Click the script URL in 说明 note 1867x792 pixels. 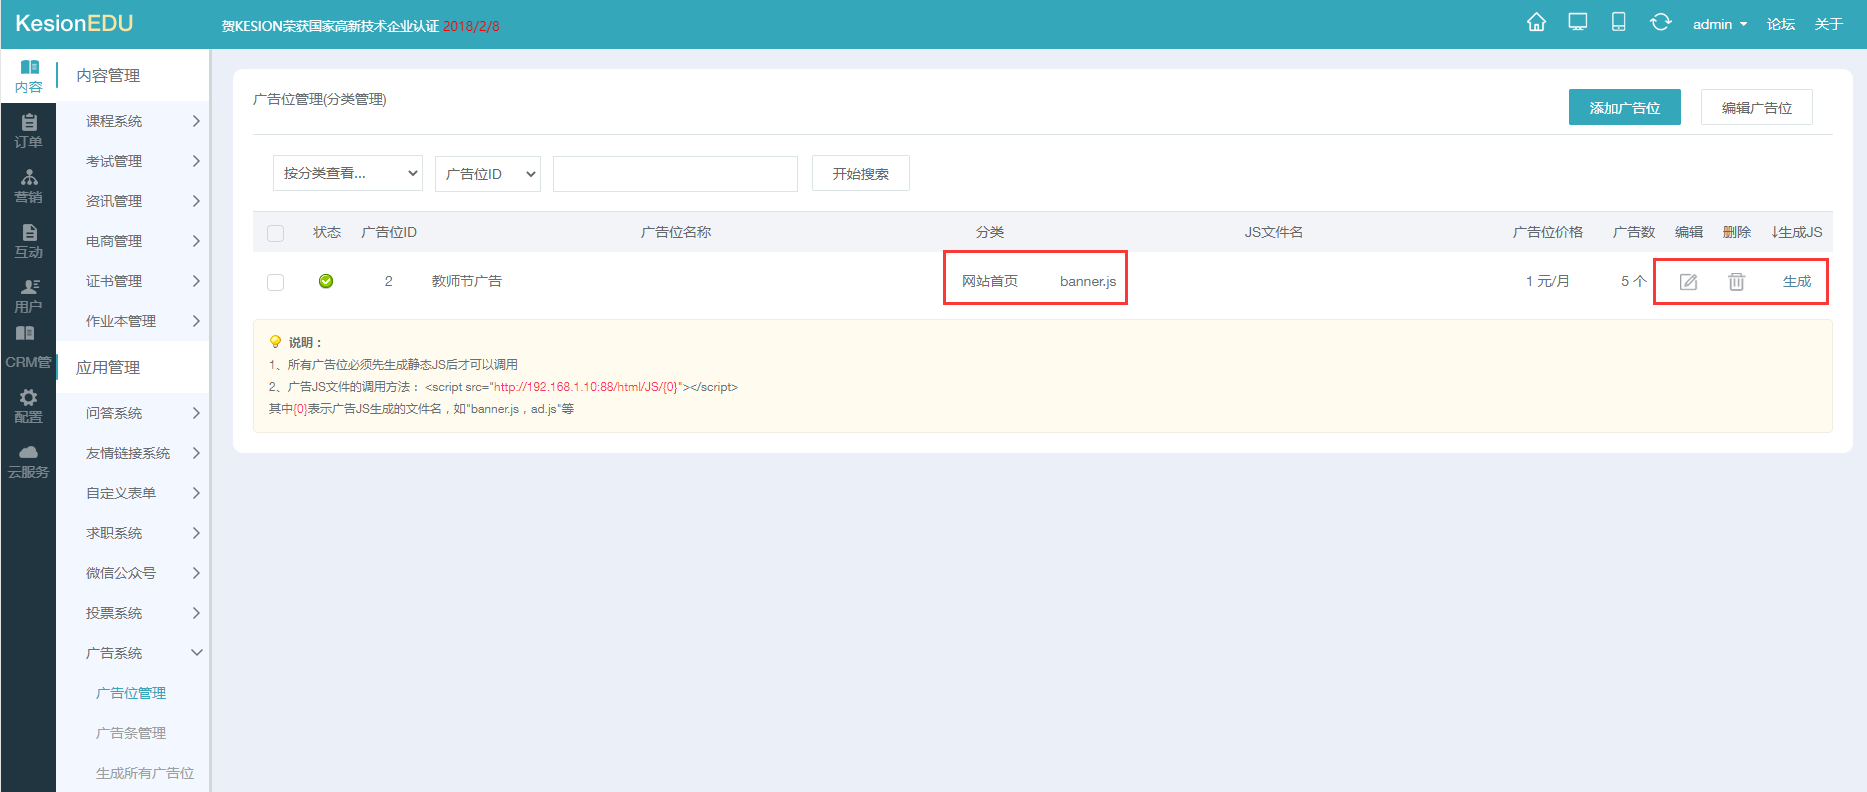pyautogui.click(x=586, y=387)
